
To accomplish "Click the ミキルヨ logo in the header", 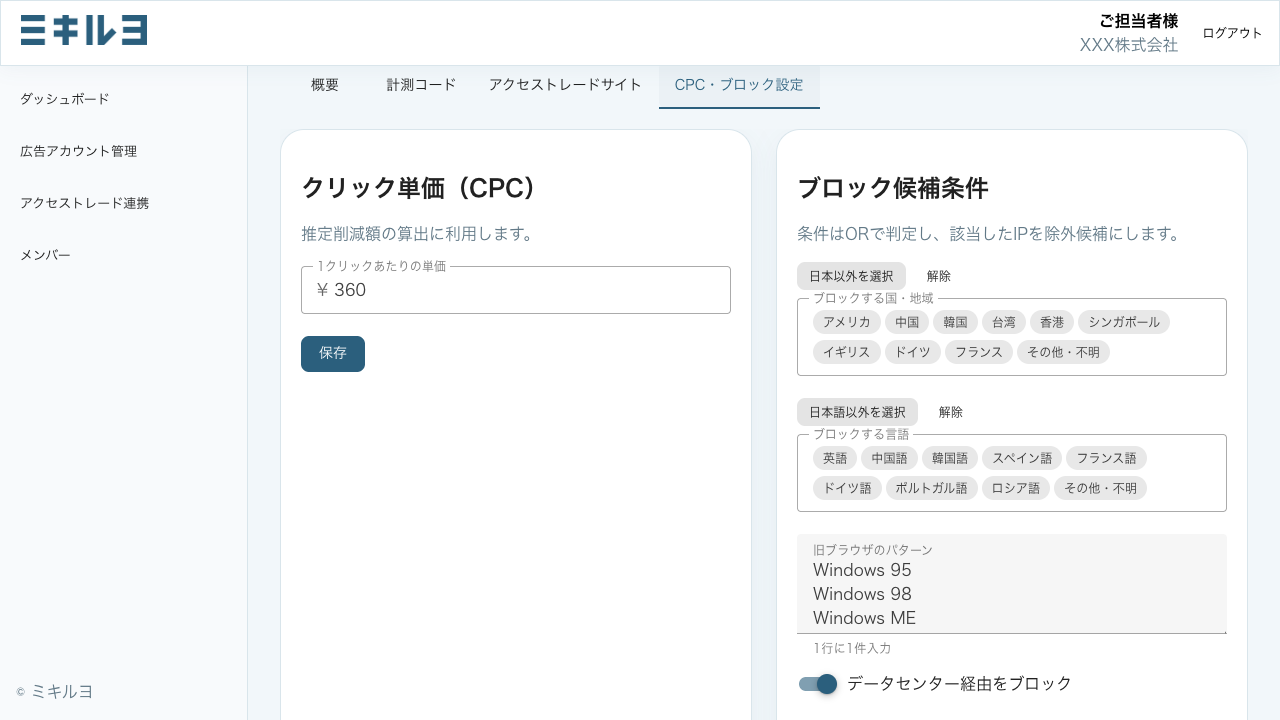I will click(x=84, y=30).
